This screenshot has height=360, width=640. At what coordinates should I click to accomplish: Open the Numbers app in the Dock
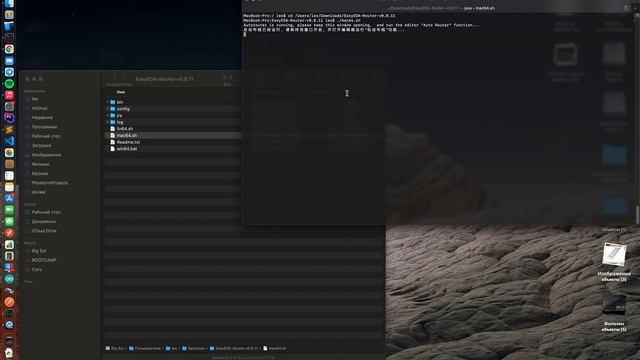point(9,244)
